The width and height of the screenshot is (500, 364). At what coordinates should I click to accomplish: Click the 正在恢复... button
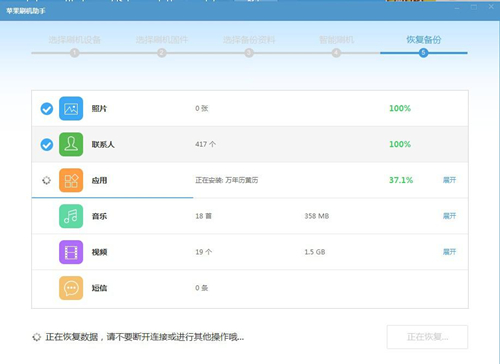point(427,337)
